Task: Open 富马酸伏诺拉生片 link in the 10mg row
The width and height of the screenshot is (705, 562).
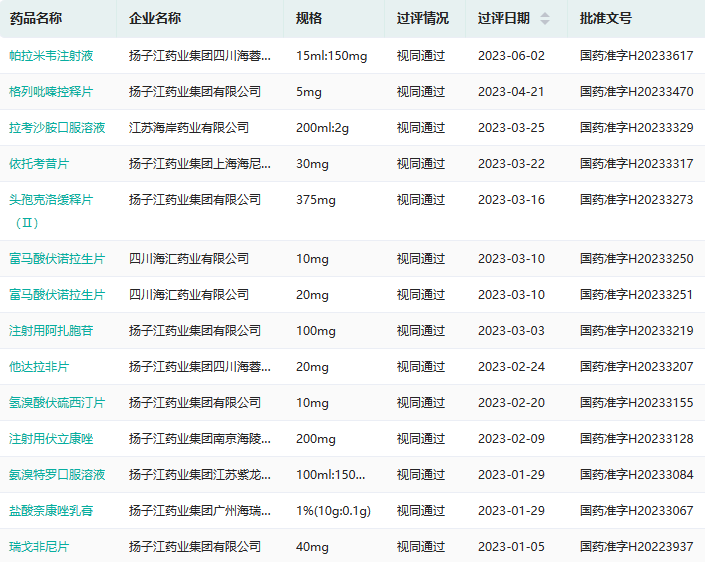Action: (57, 259)
